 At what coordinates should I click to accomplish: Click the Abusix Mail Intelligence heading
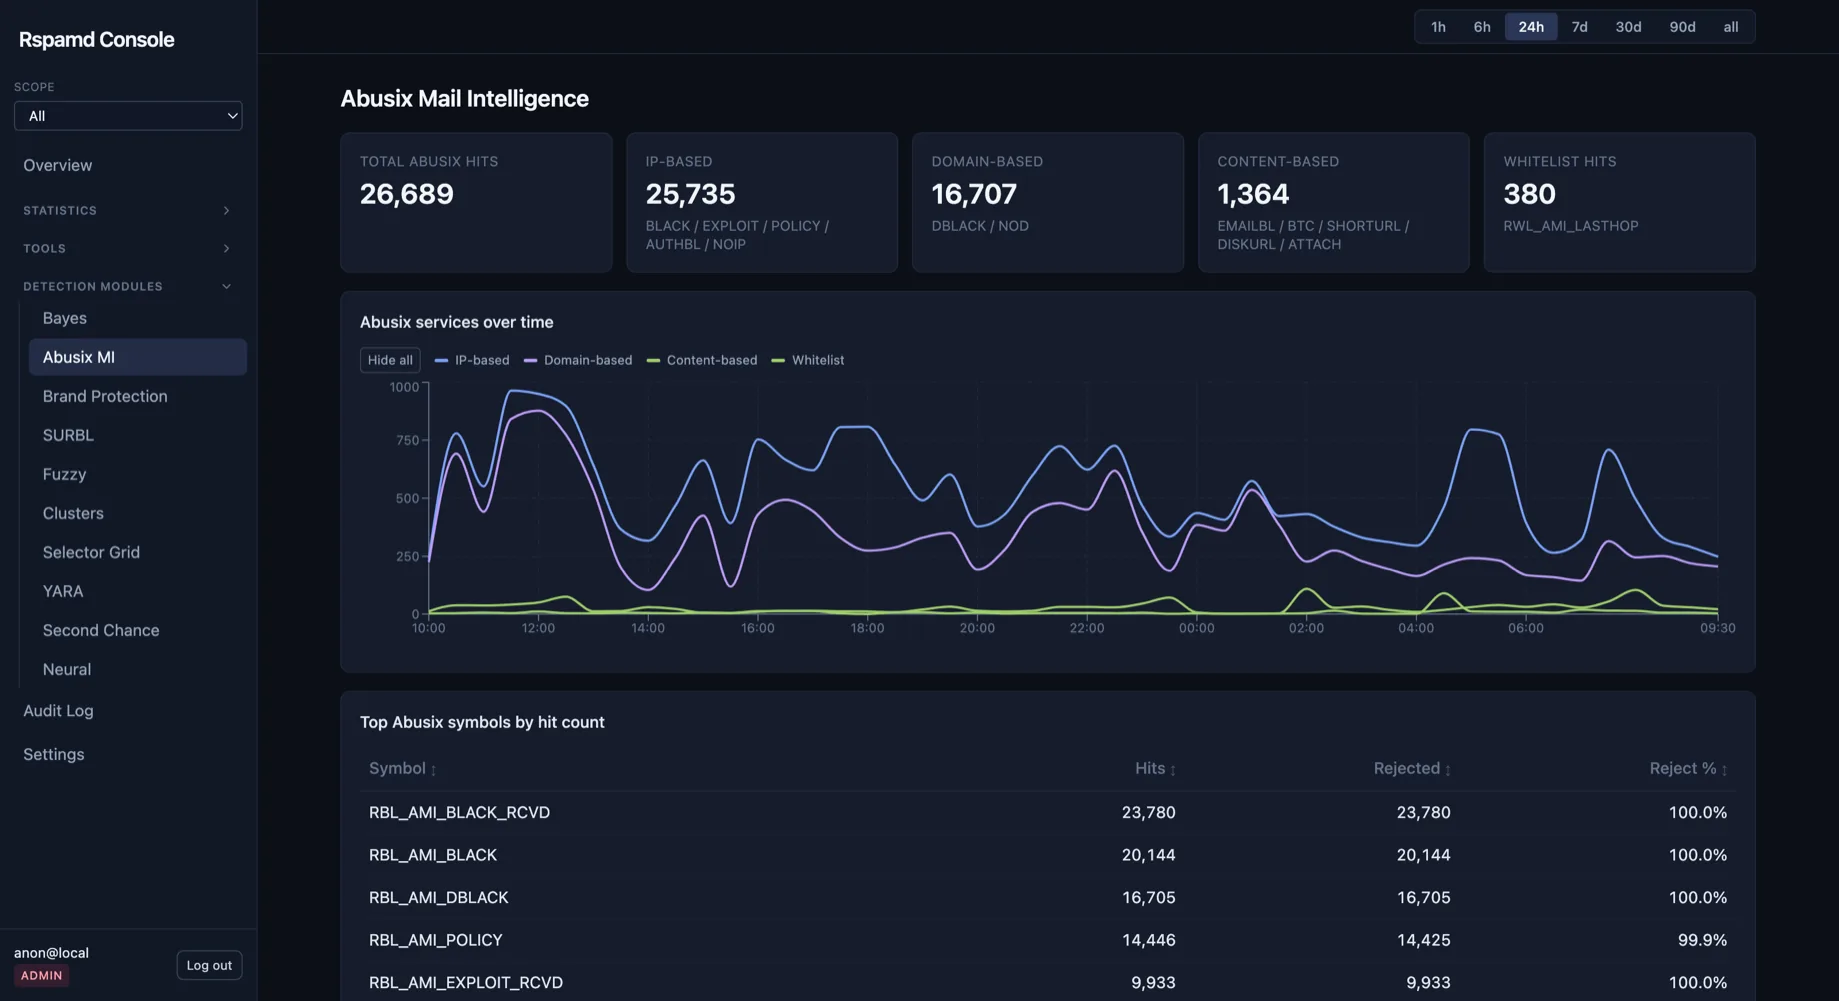point(464,99)
